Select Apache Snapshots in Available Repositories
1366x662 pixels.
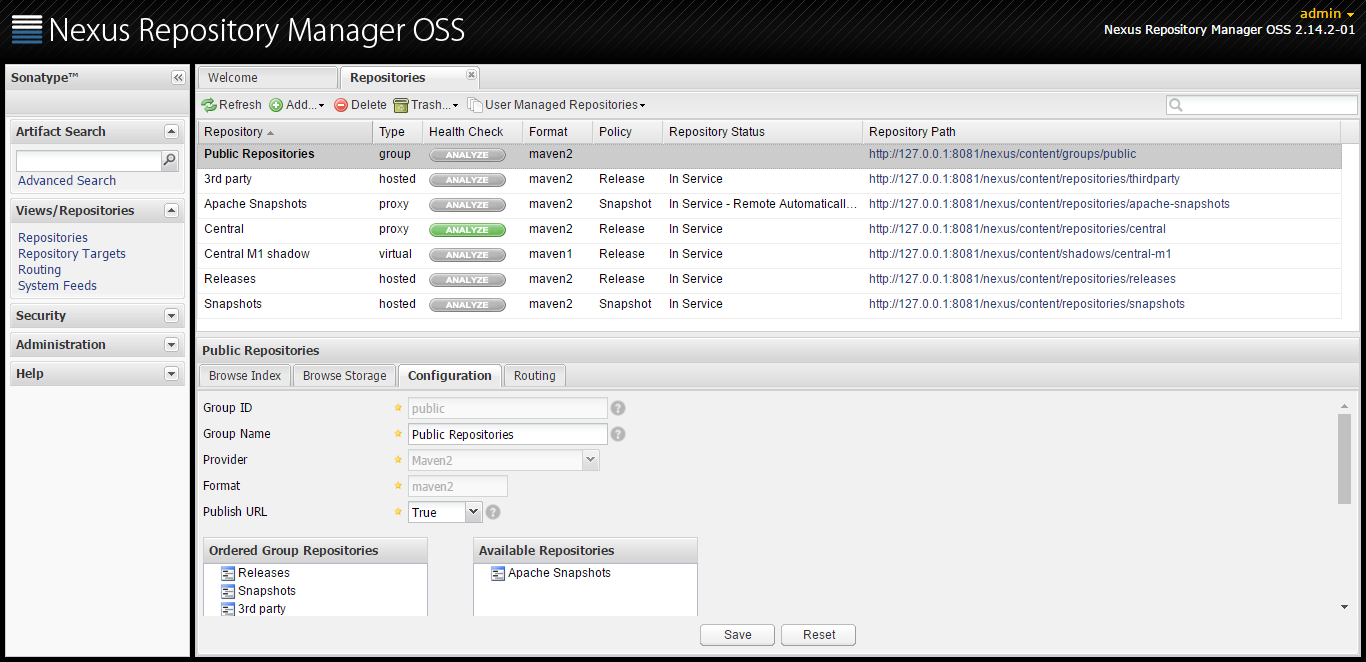click(559, 573)
